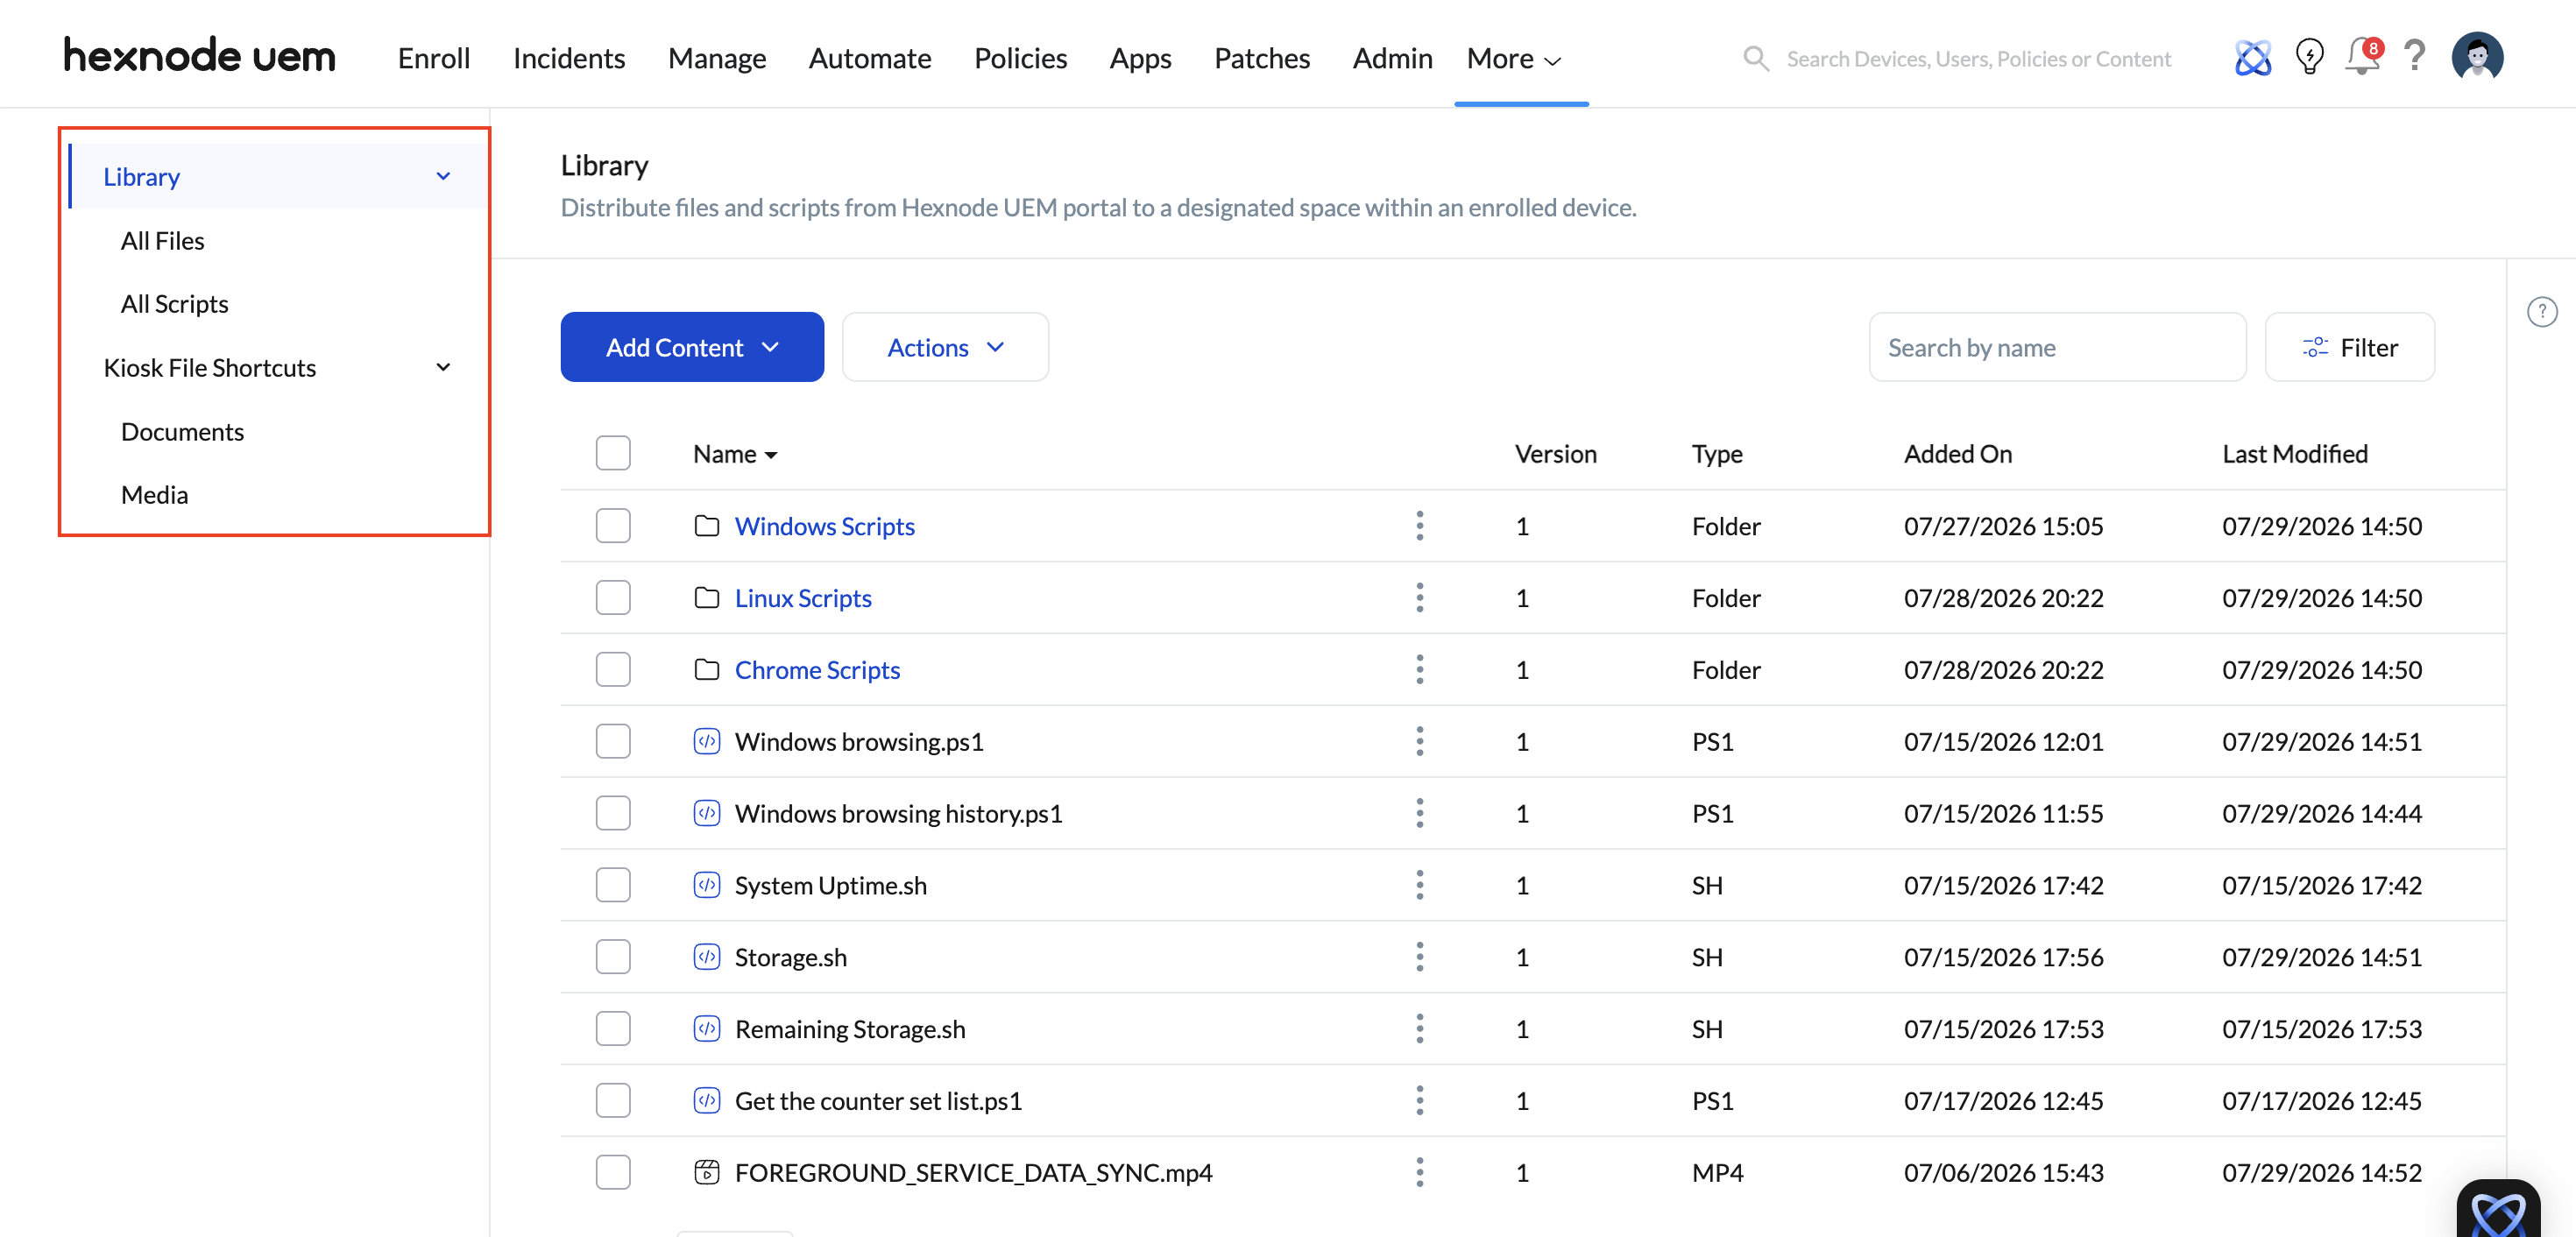Focus the global Search Devices, Users field
Viewport: 2576px width, 1237px height.
1978,59
